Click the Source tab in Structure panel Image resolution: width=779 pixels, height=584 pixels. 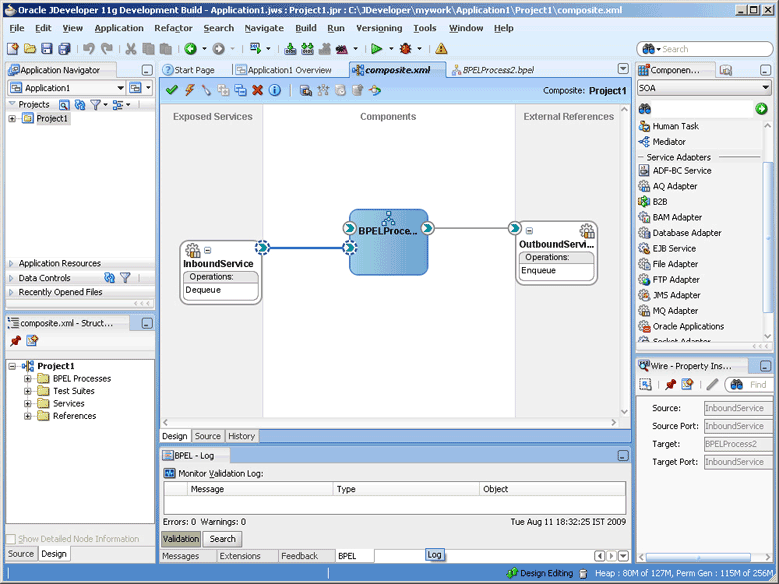click(21, 554)
